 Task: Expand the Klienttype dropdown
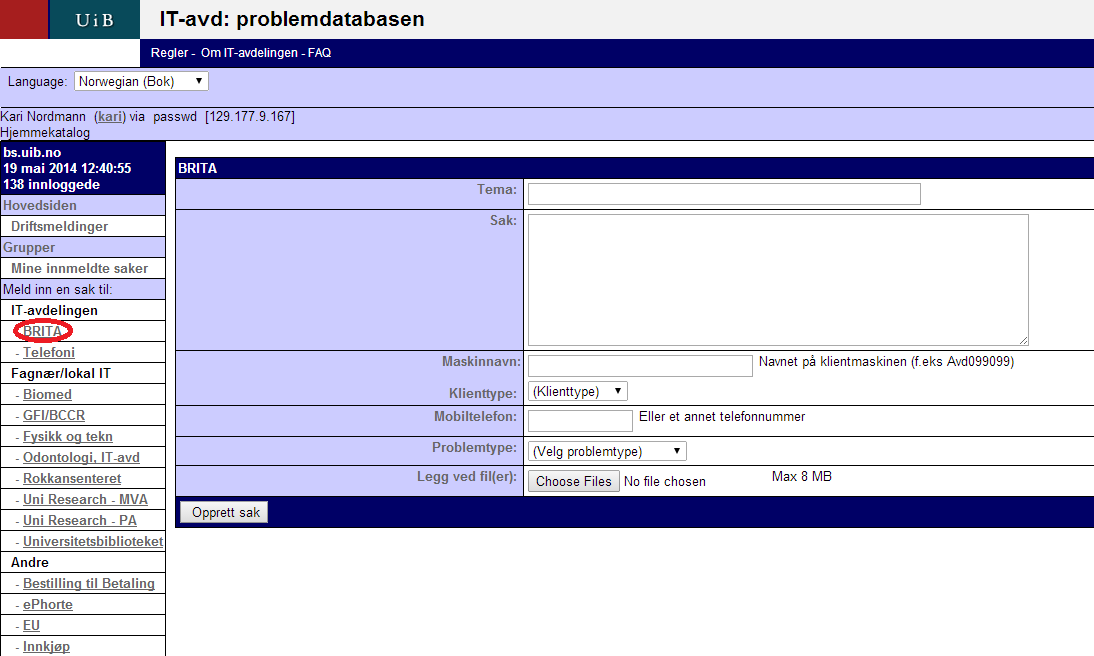click(x=577, y=391)
